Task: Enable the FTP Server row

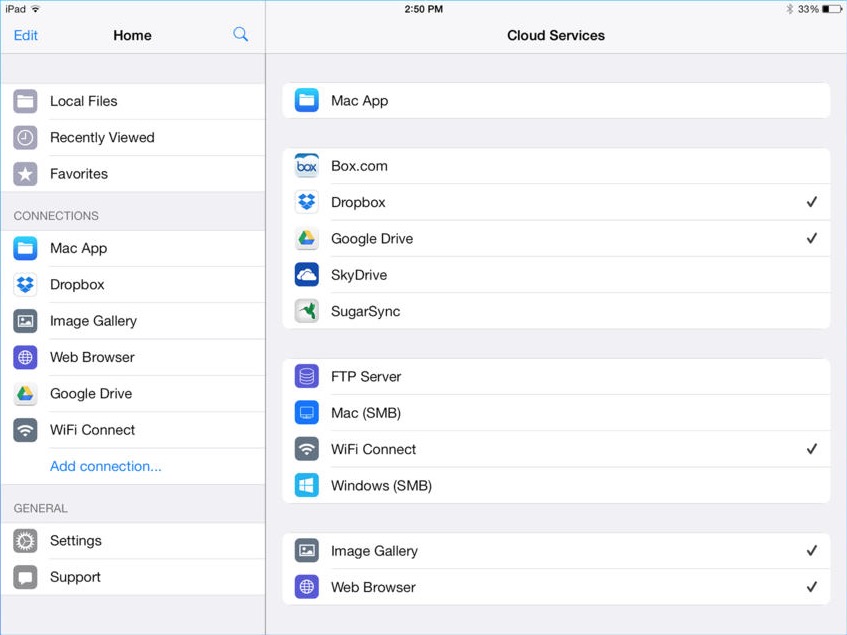Action: [556, 376]
